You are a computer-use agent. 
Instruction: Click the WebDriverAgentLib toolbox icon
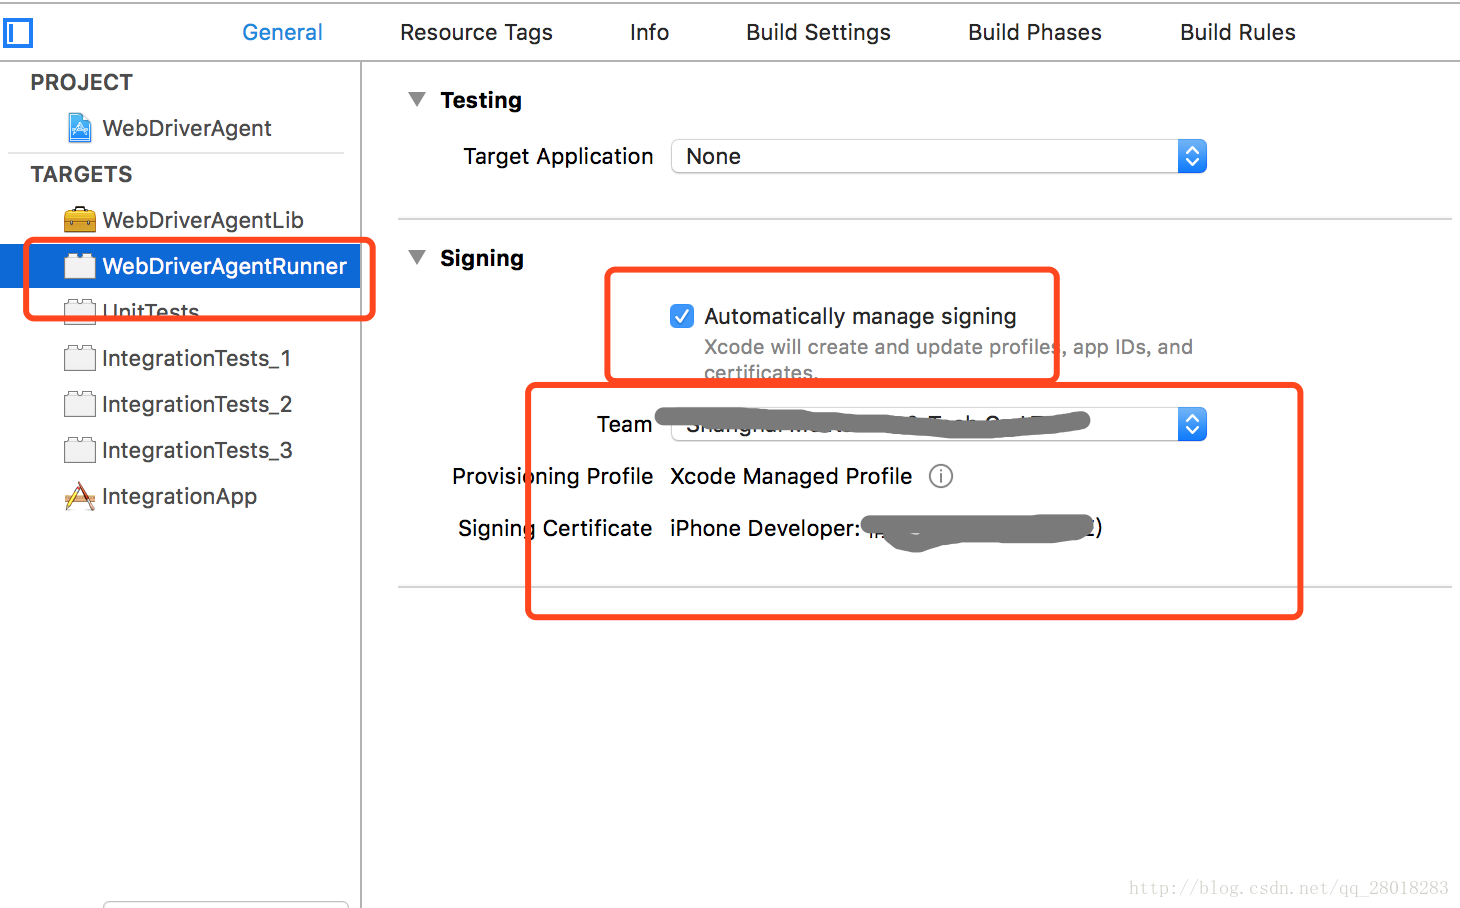click(x=79, y=219)
